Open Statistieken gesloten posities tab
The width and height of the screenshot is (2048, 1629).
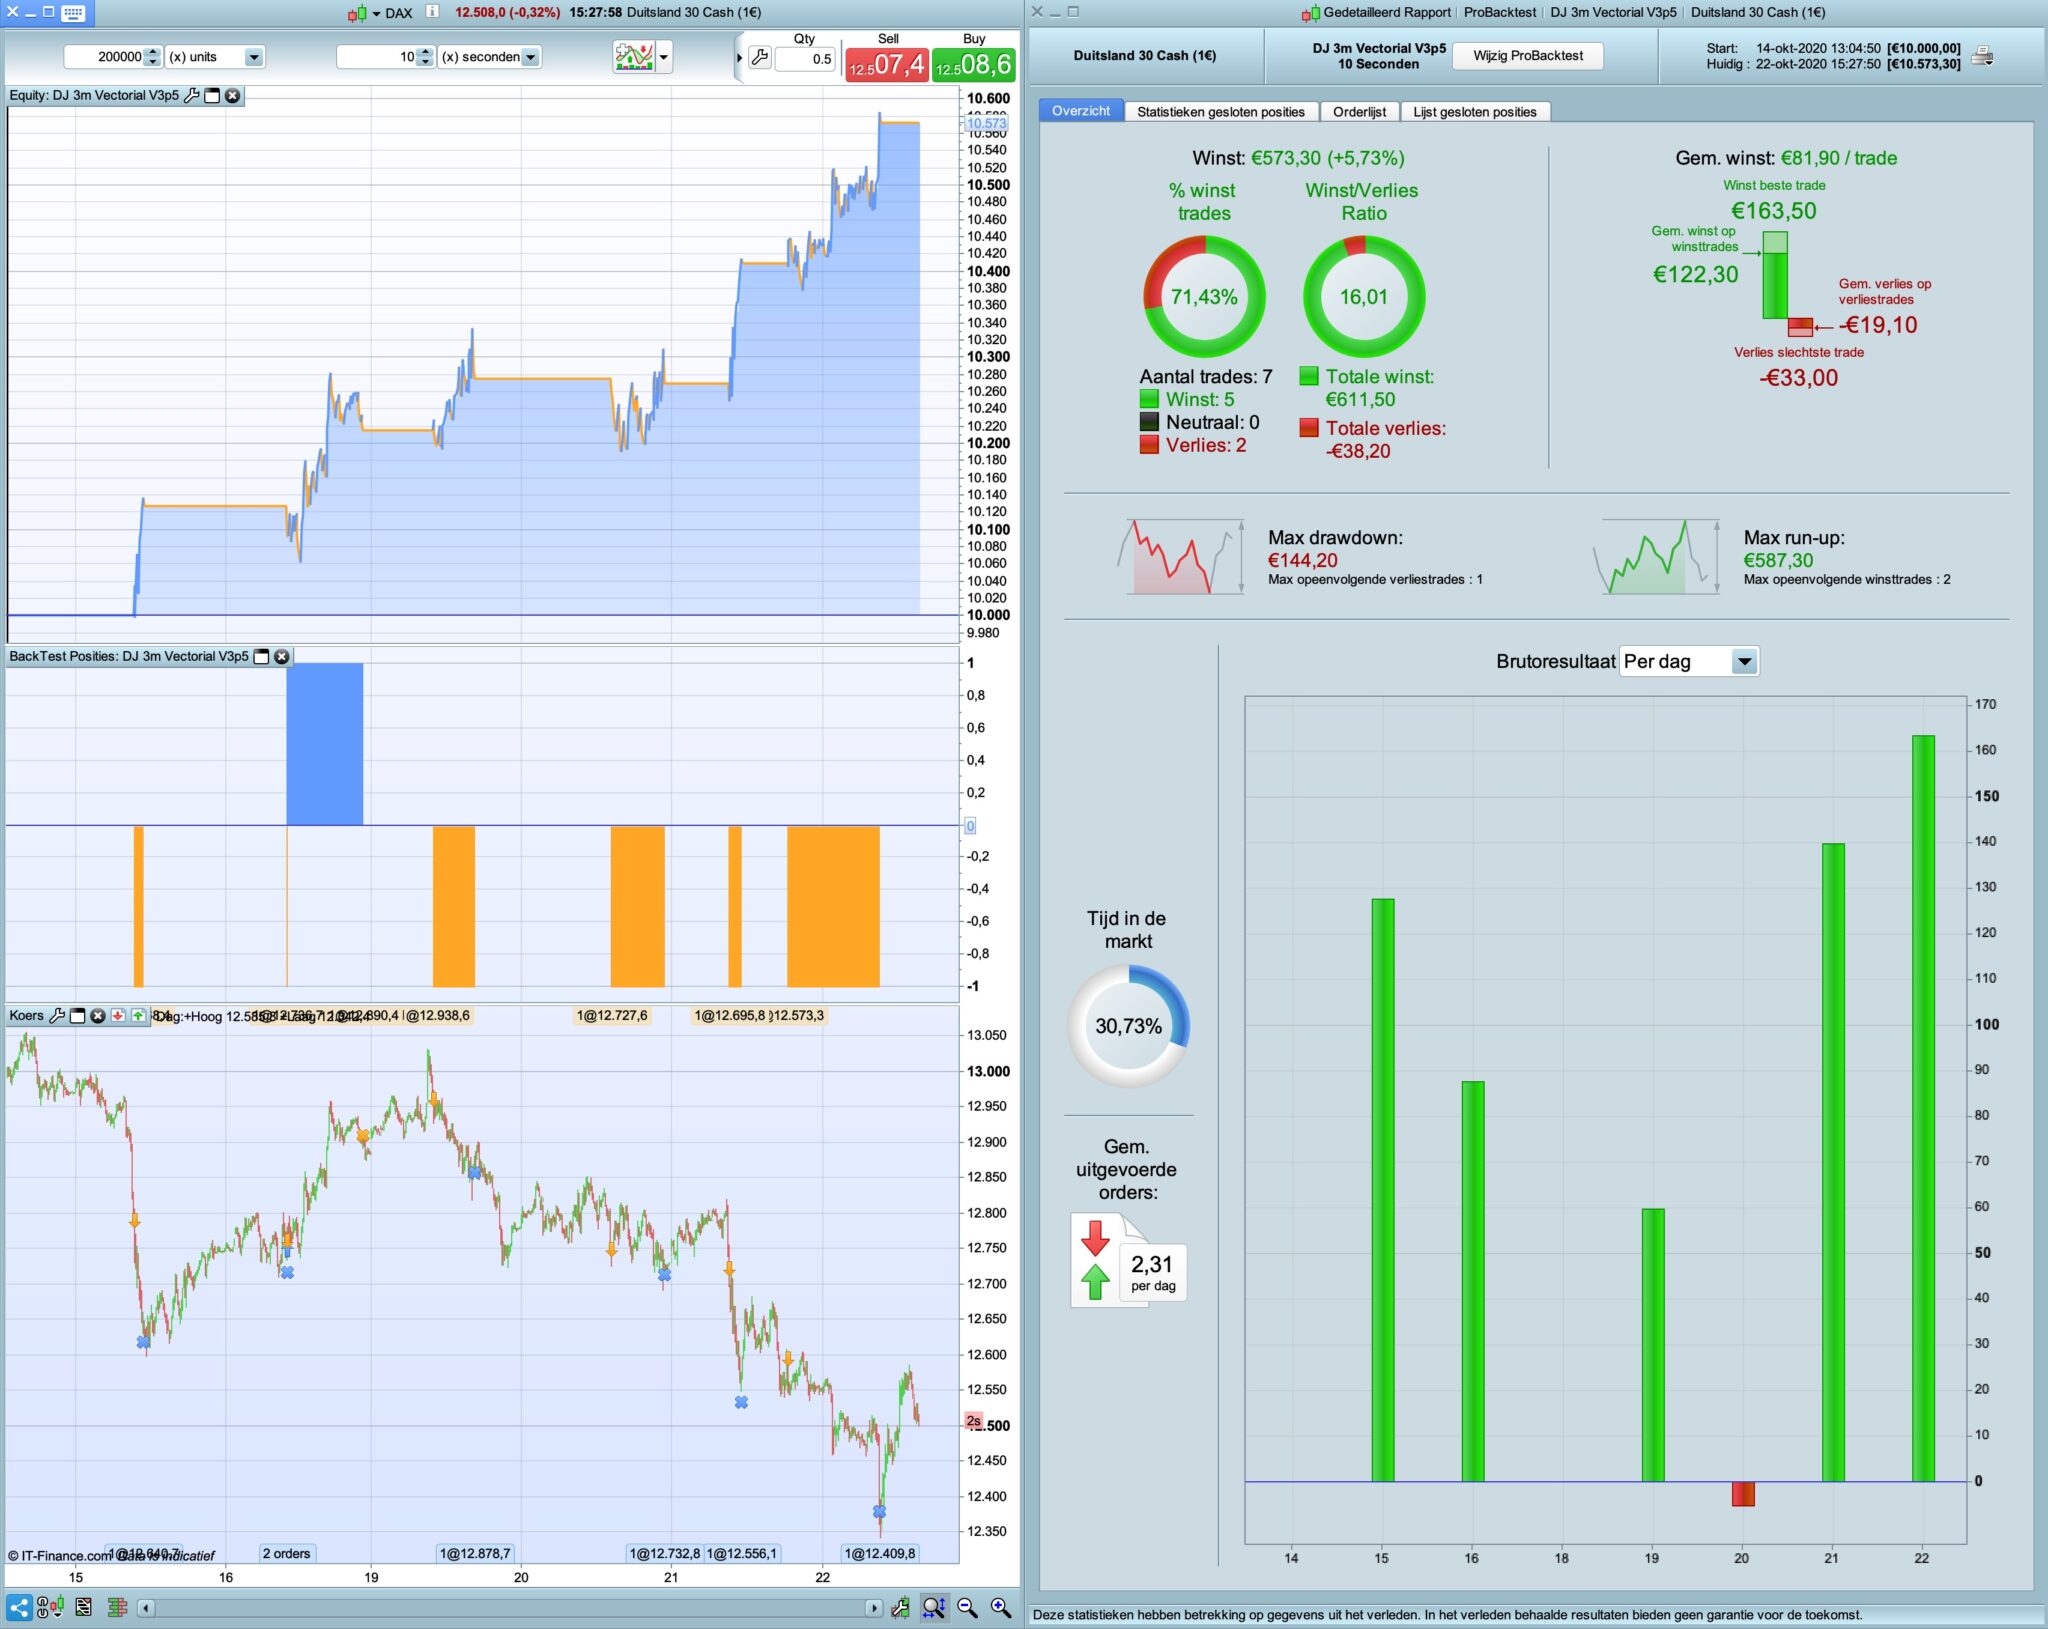click(x=1220, y=112)
